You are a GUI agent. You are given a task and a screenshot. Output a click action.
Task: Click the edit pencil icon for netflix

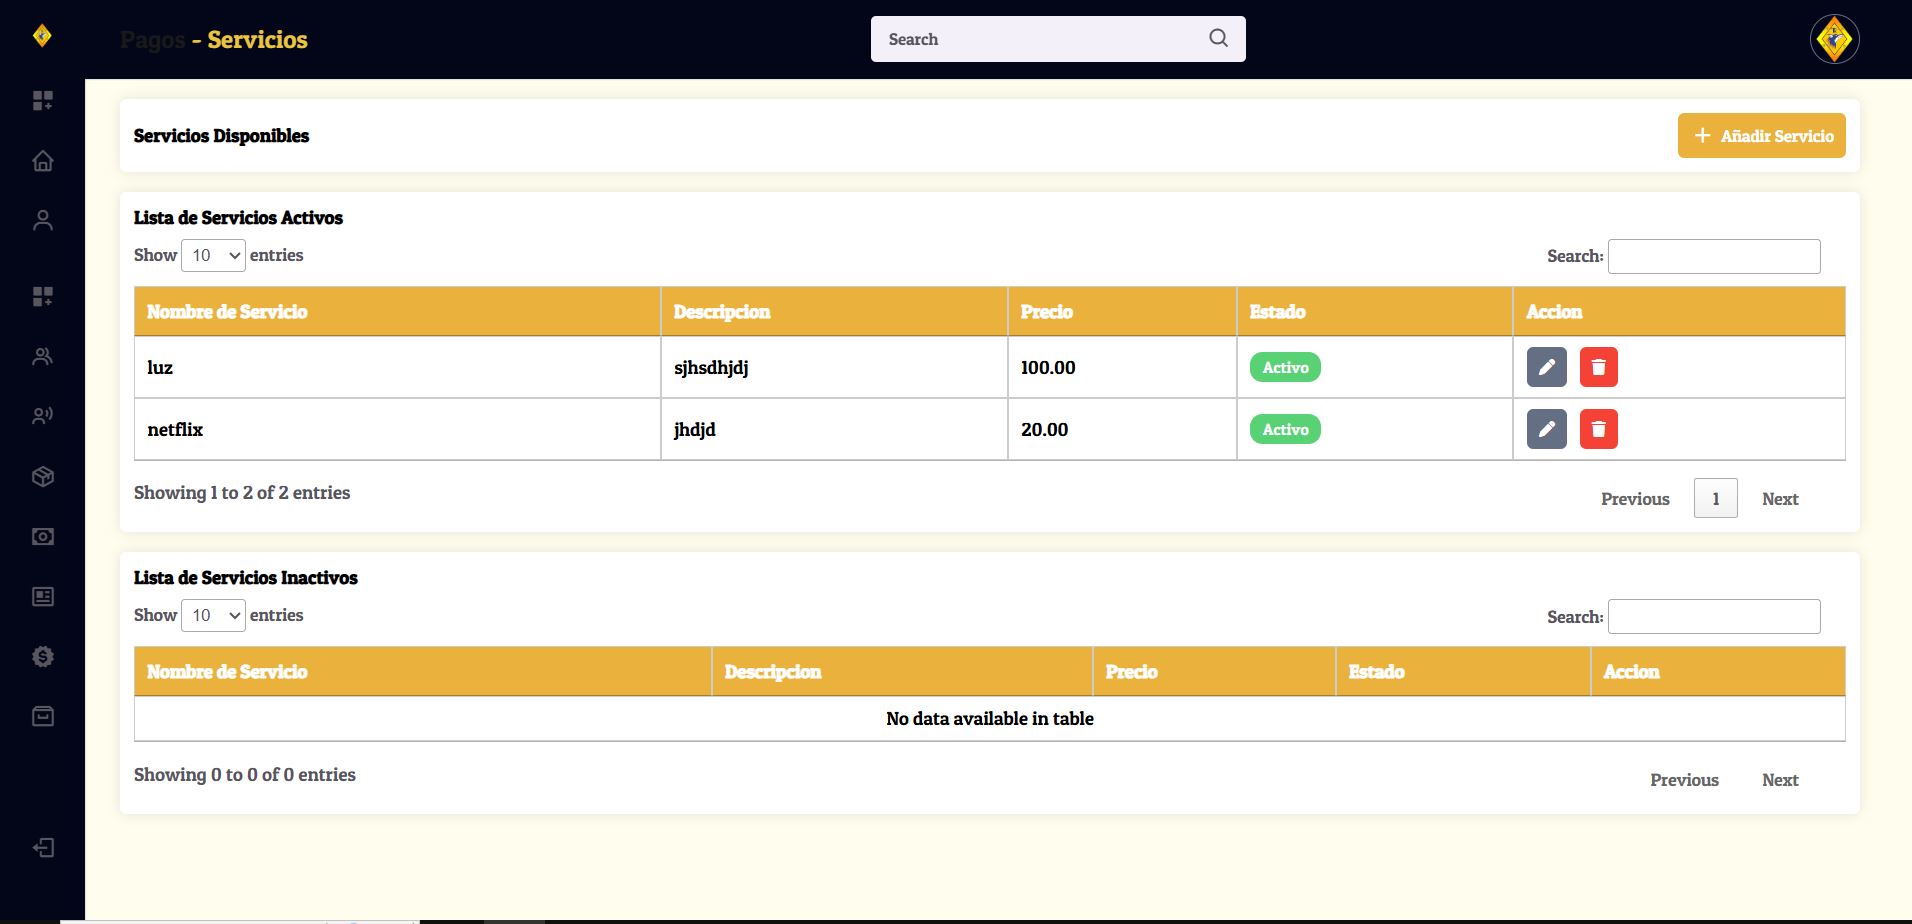click(x=1546, y=429)
